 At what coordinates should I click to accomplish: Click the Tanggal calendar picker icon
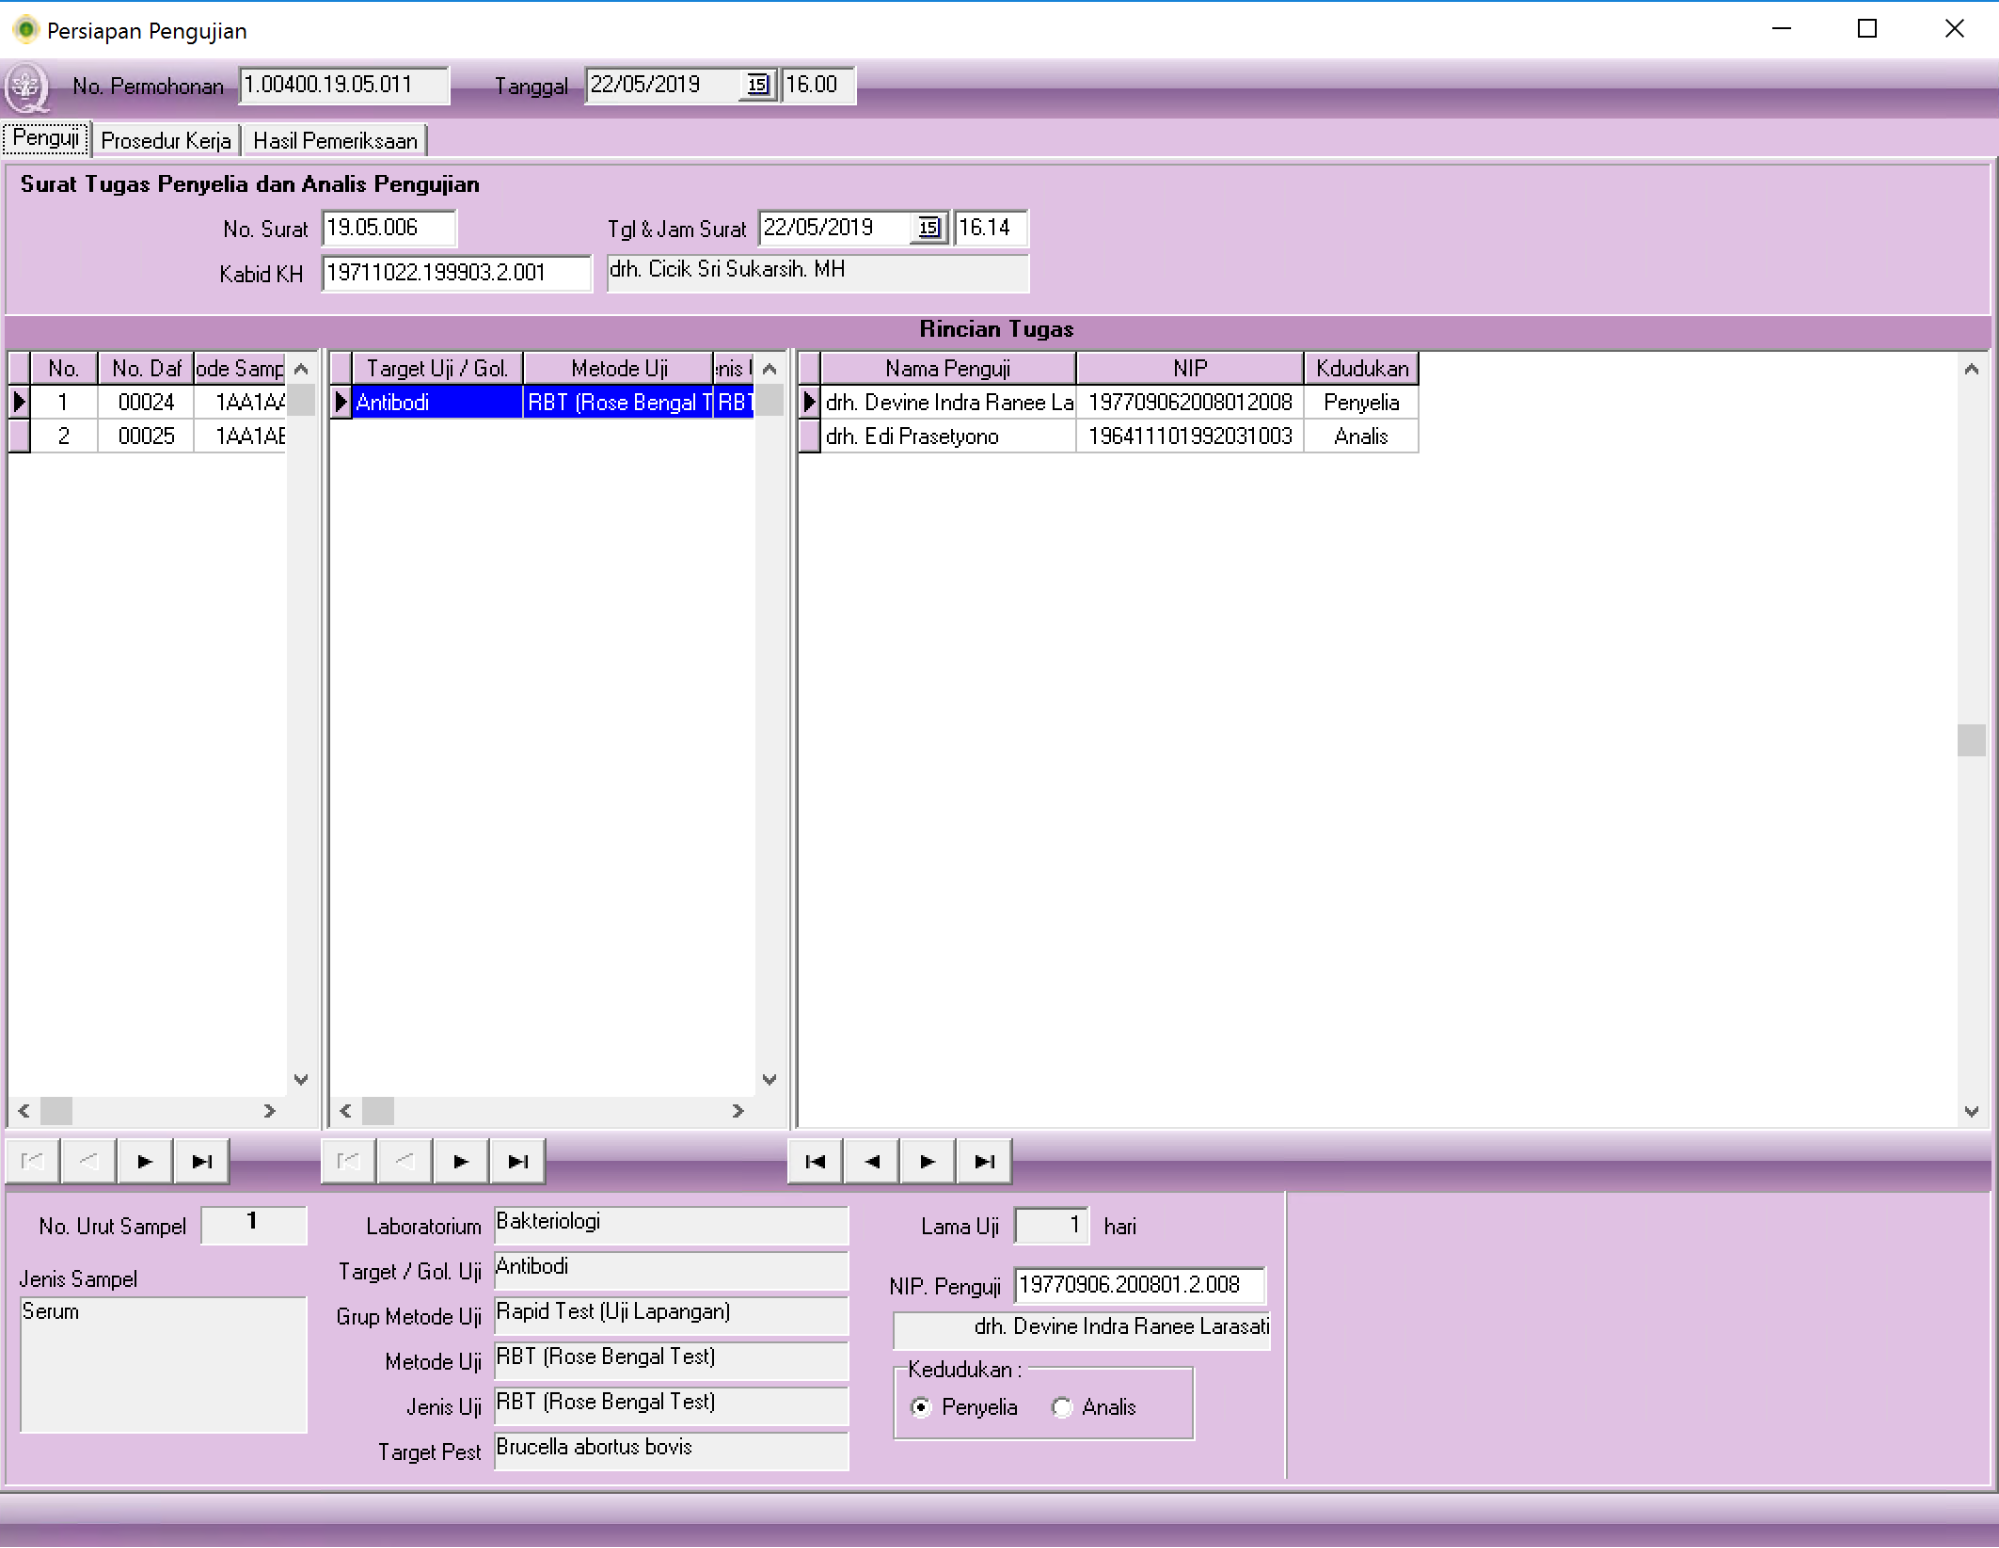[x=758, y=85]
